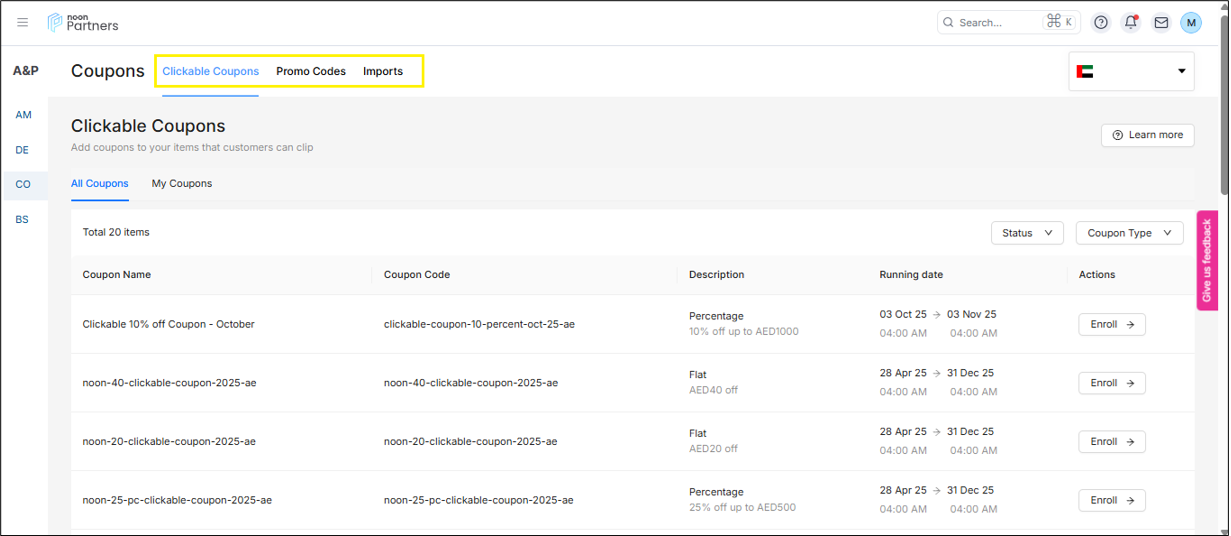Click the Learn more button
The height and width of the screenshot is (536, 1231).
tap(1147, 135)
